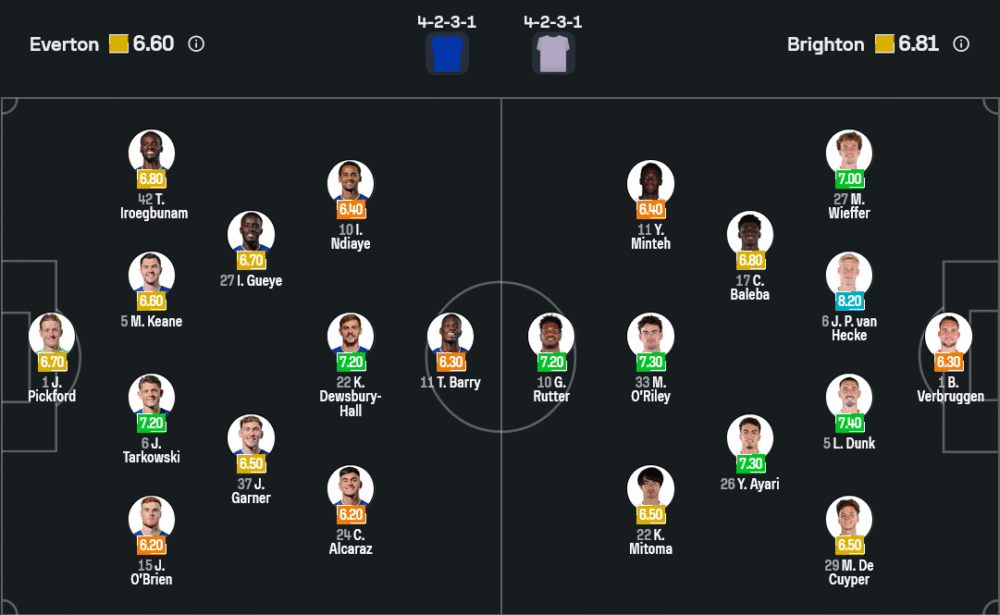Click Everton's blue home shirt icon
Screen dimensions: 1000x615
[447, 53]
